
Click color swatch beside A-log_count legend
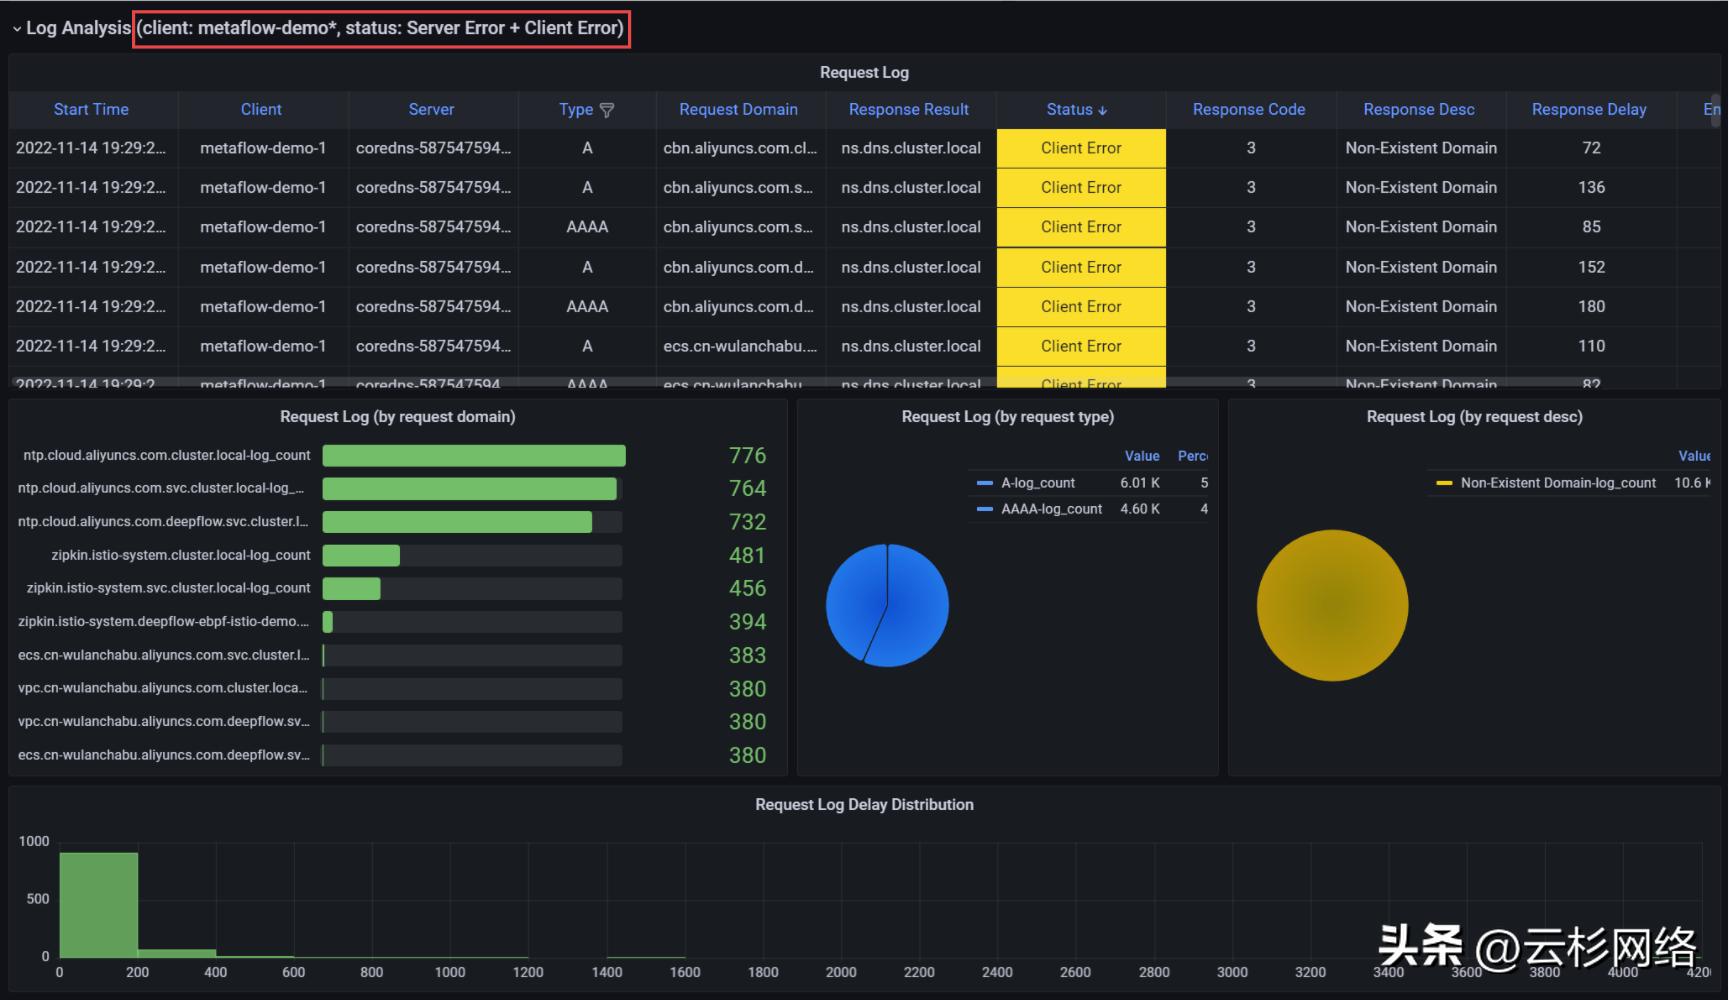[x=984, y=483]
